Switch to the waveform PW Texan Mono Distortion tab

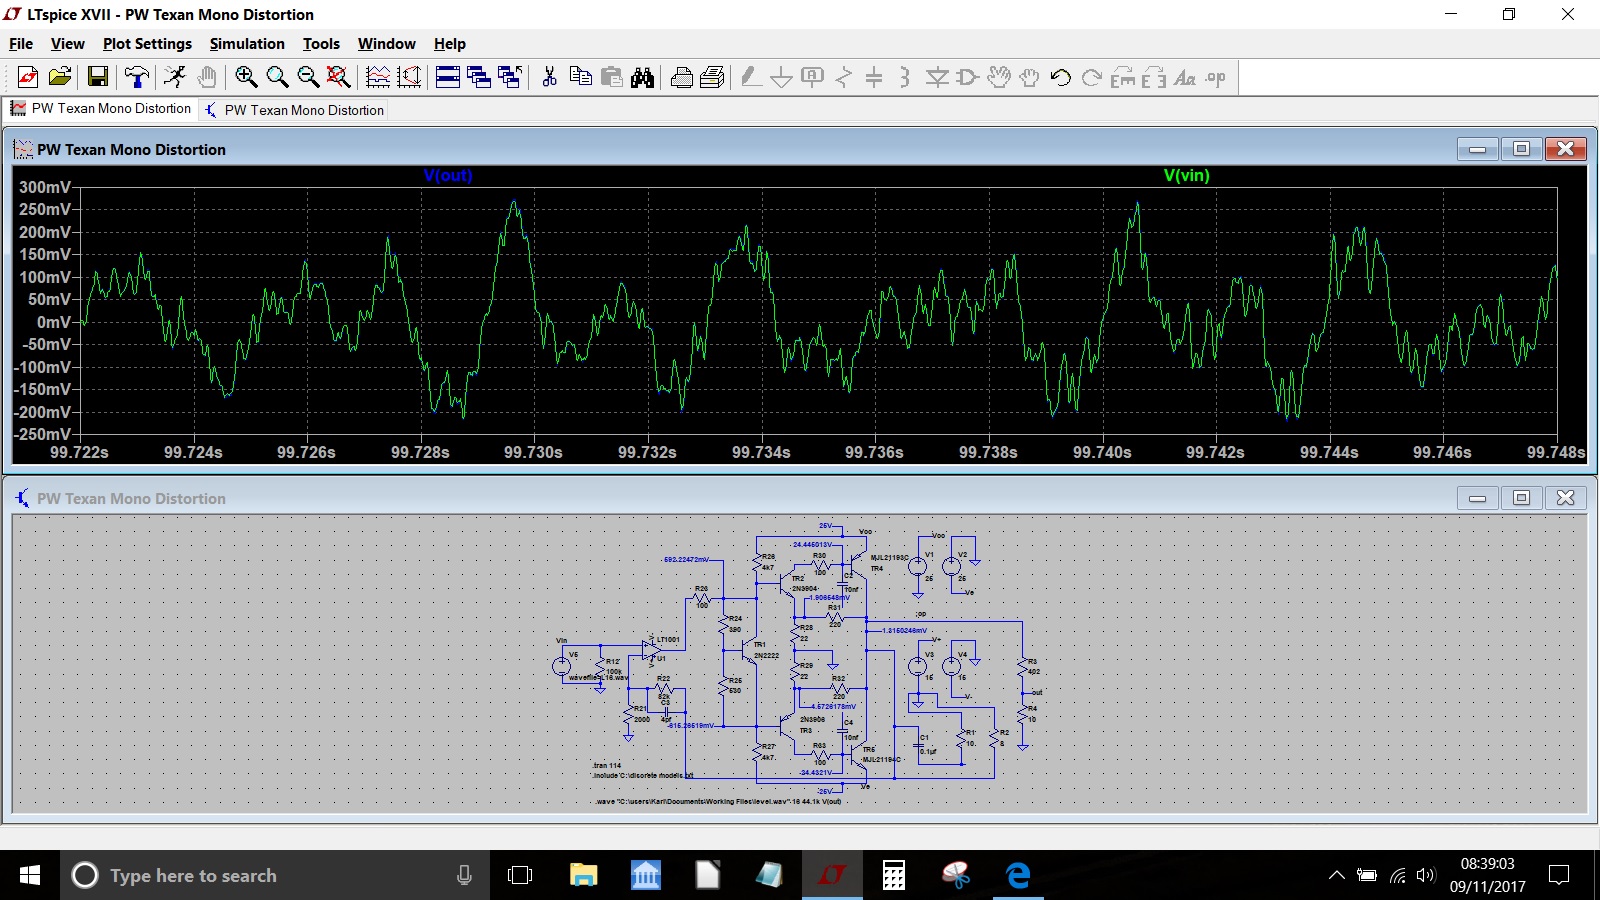click(x=100, y=109)
